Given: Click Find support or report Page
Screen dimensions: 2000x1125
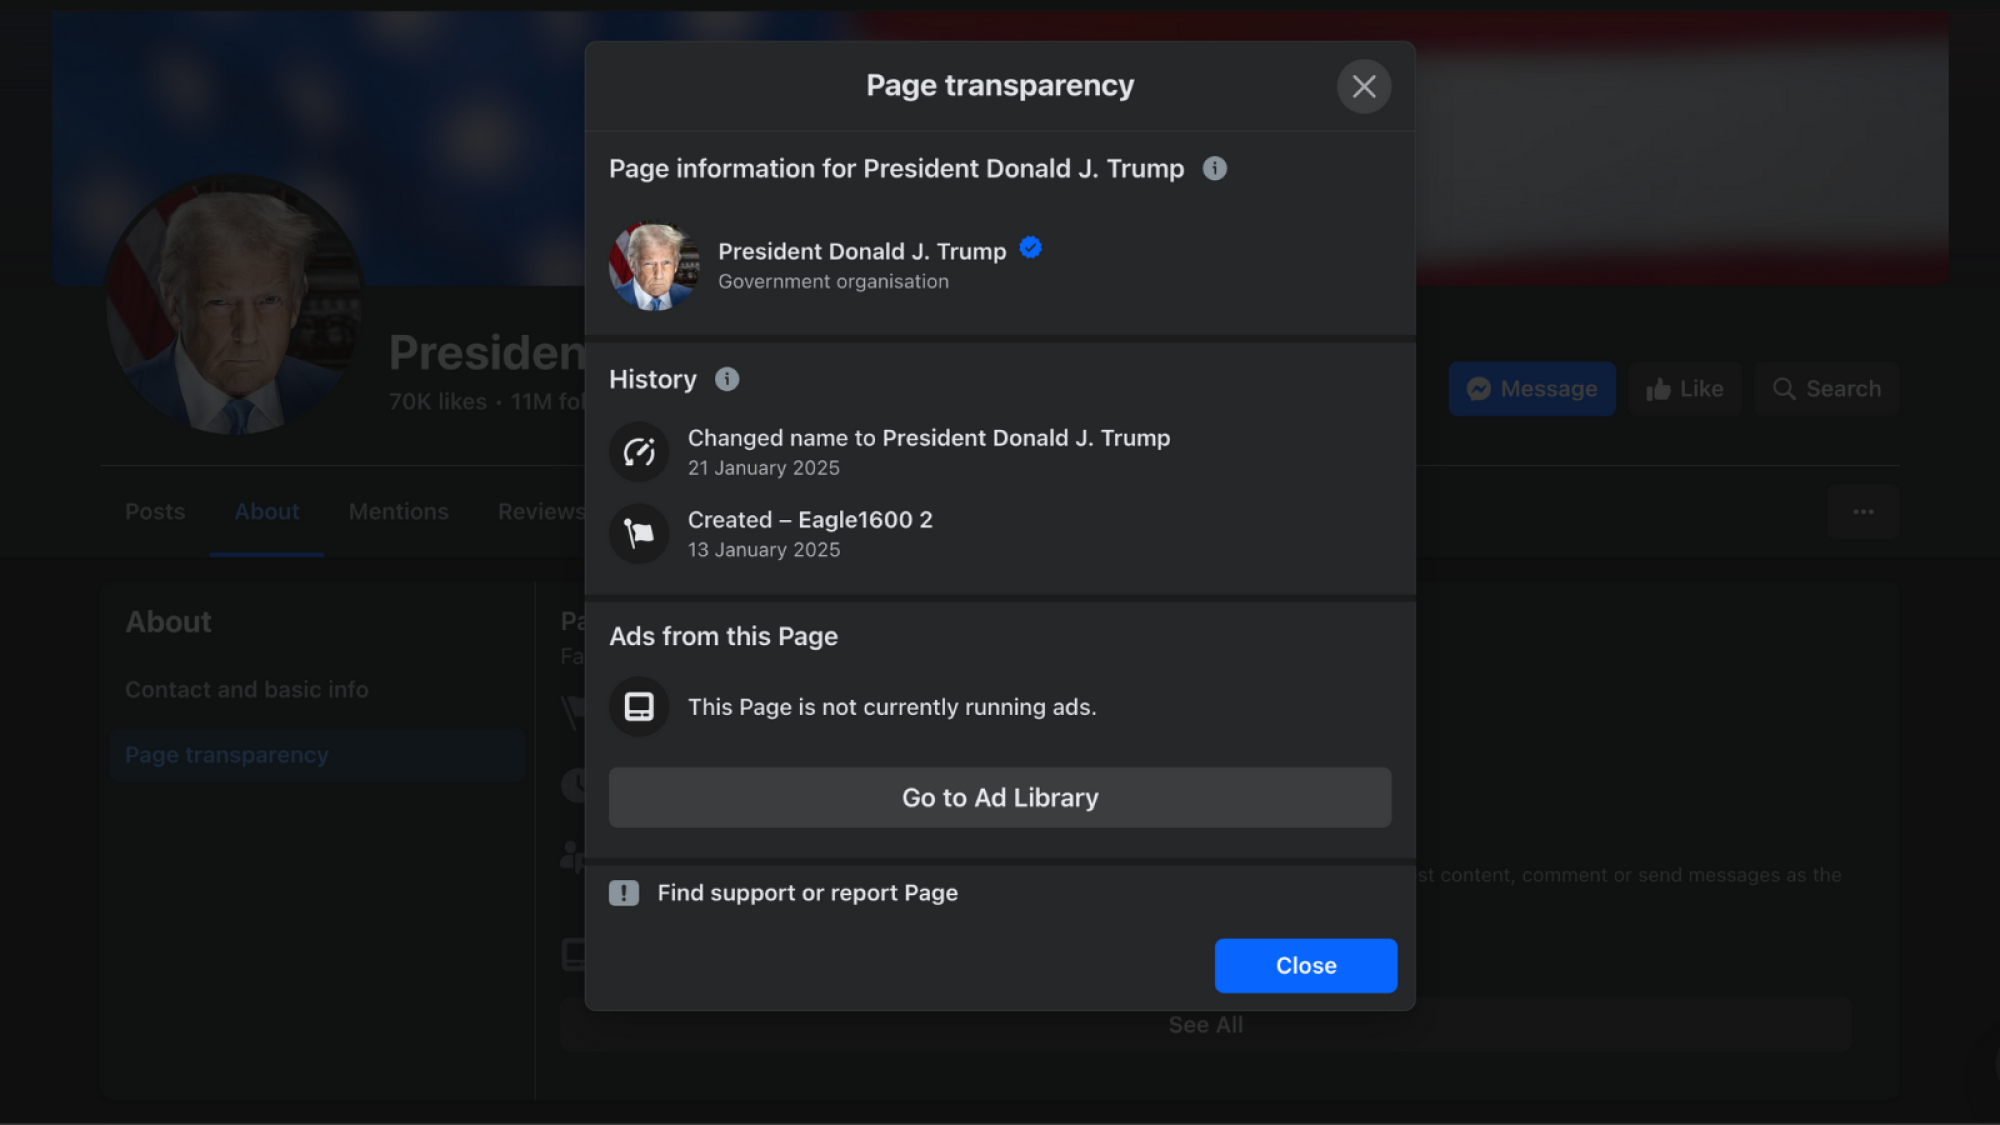Looking at the screenshot, I should click(807, 892).
